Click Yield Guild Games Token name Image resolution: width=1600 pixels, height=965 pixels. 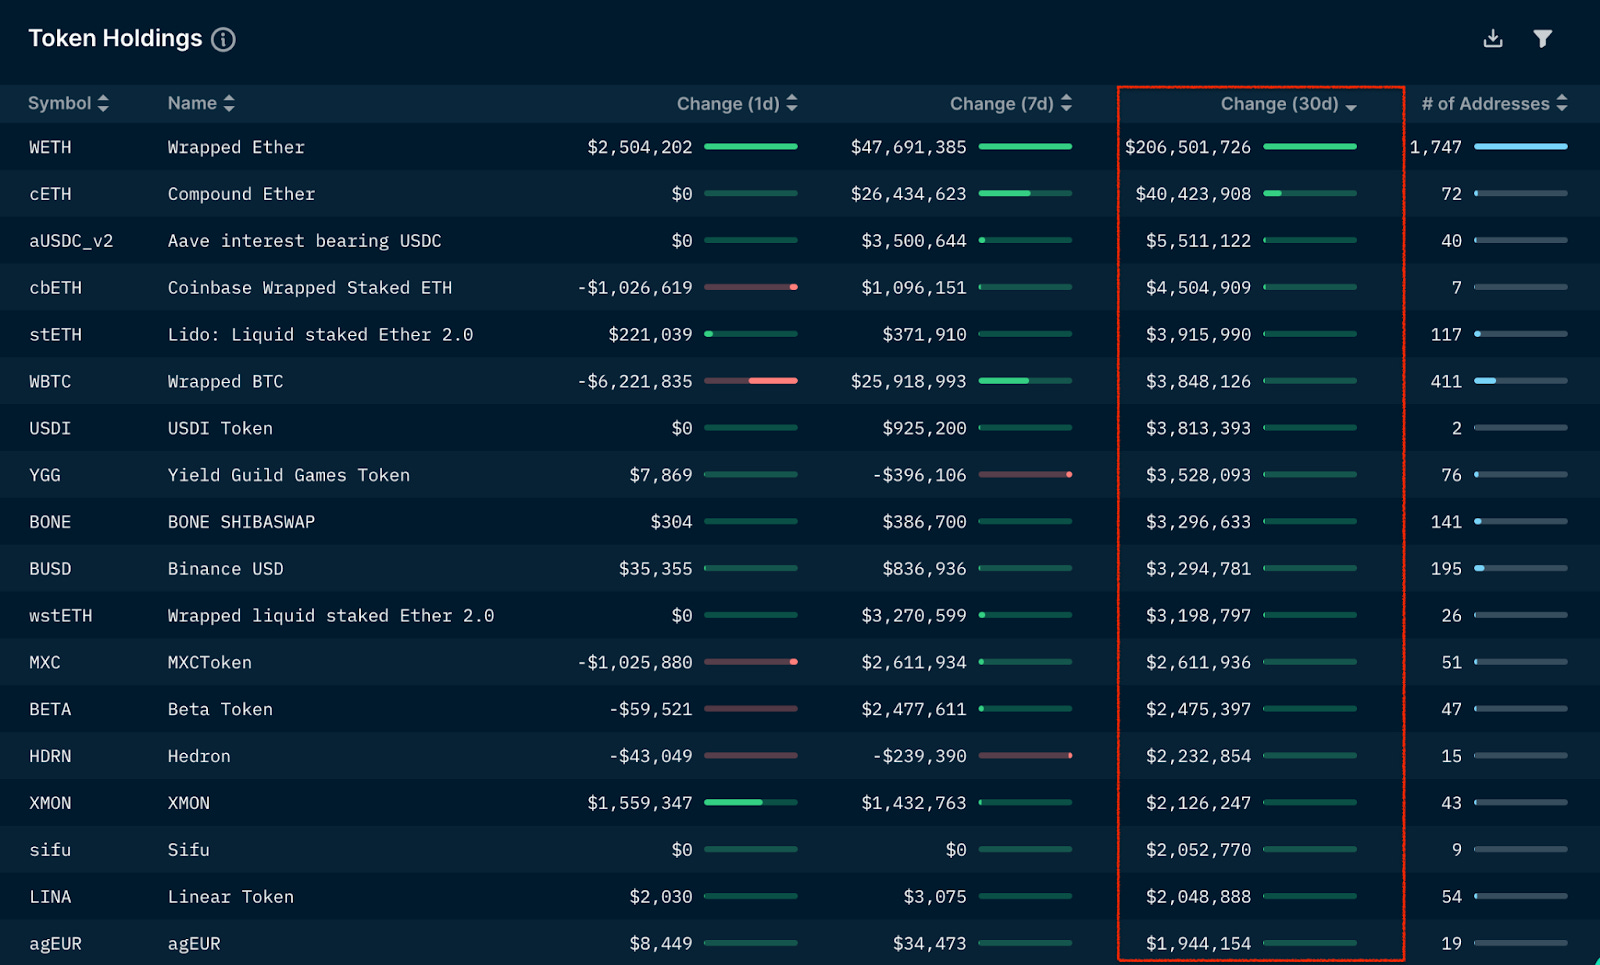[x=289, y=475]
